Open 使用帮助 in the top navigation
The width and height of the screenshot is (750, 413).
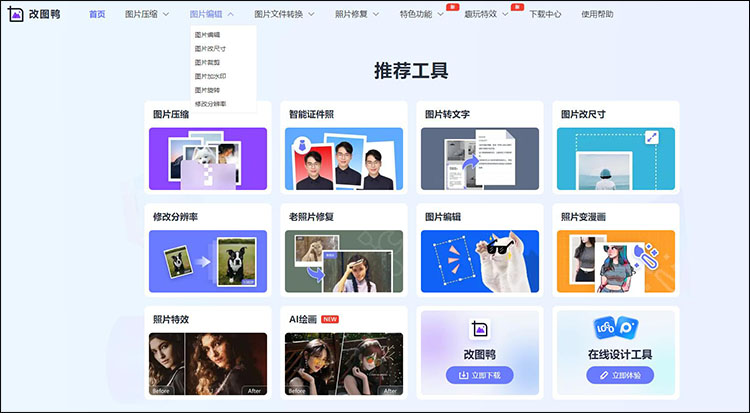(597, 14)
